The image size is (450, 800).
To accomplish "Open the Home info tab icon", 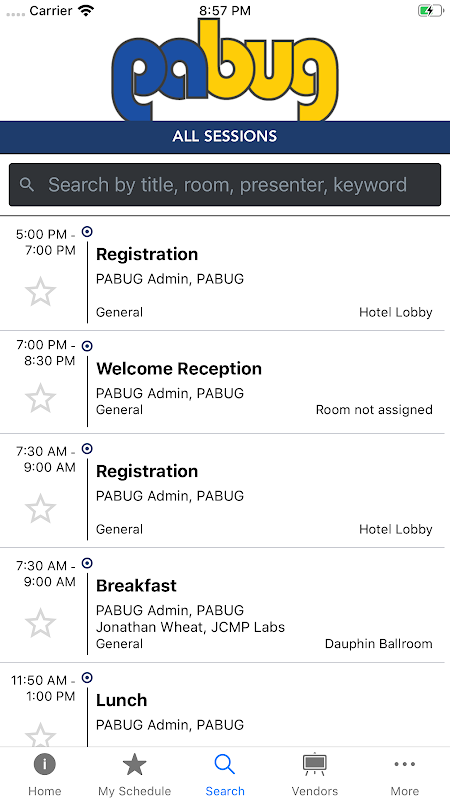I will pos(45,764).
